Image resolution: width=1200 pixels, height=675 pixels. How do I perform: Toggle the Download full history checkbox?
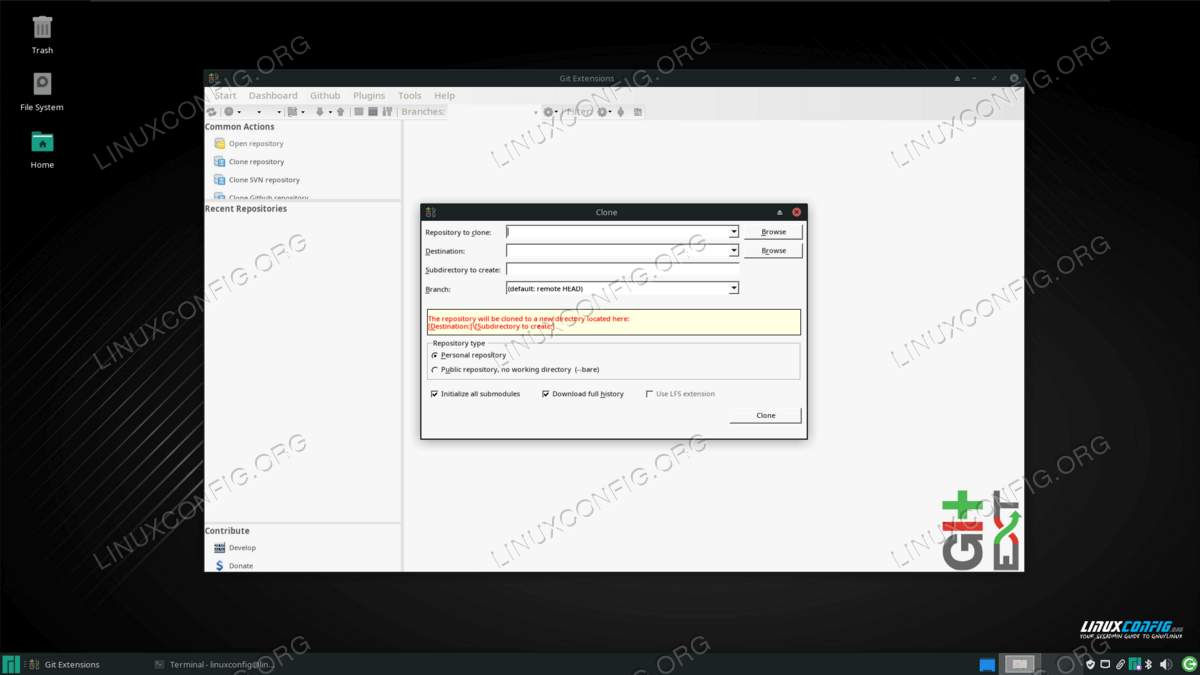pos(546,394)
